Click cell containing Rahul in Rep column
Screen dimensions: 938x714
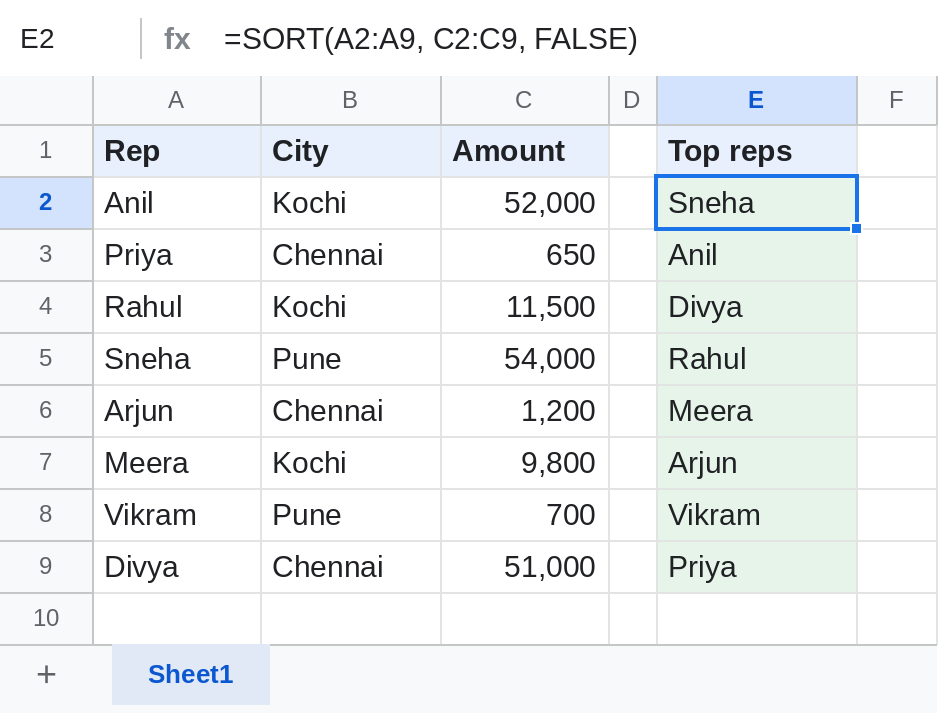(x=177, y=307)
